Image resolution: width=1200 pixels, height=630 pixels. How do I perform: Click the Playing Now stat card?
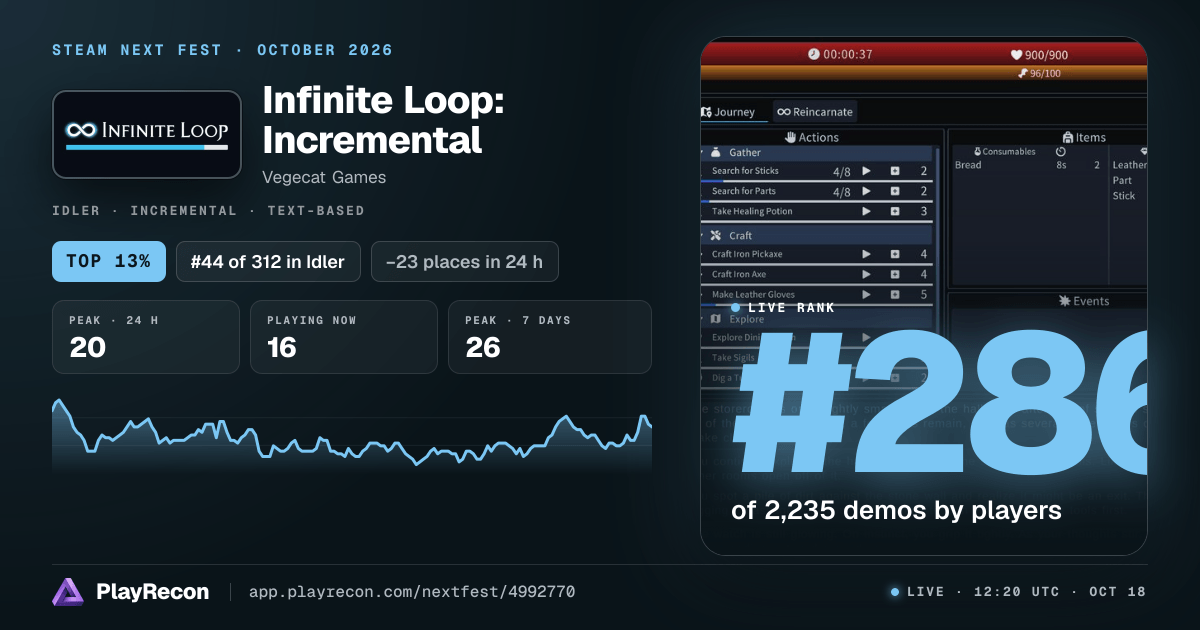coord(344,337)
